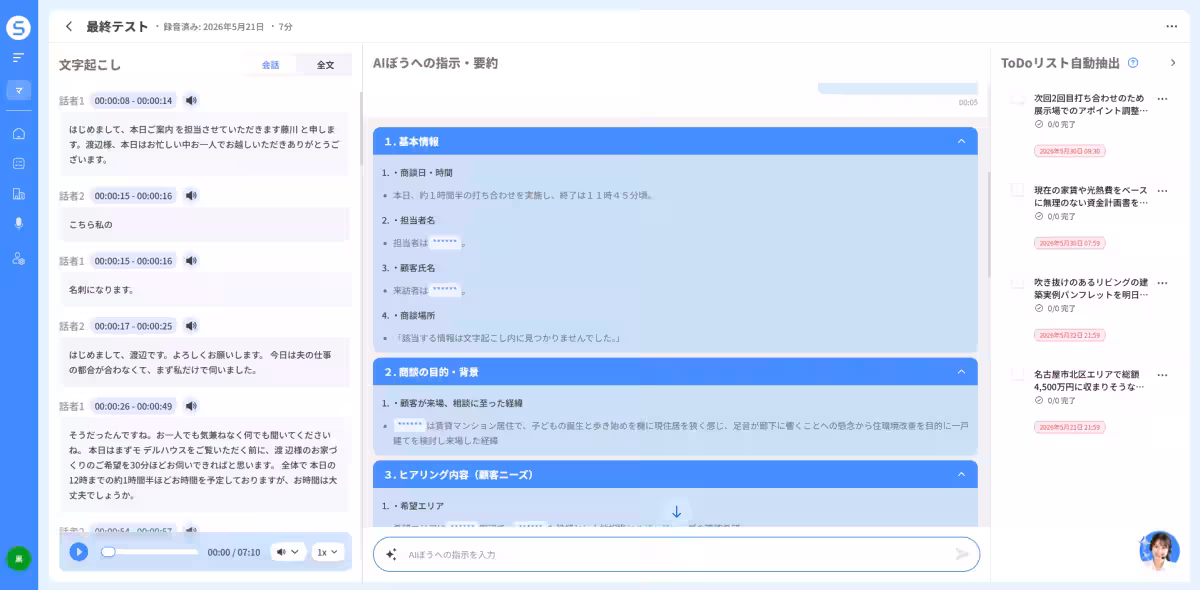Open the building icon in sidebar
Image resolution: width=1200 pixels, height=590 pixels.
click(x=18, y=194)
